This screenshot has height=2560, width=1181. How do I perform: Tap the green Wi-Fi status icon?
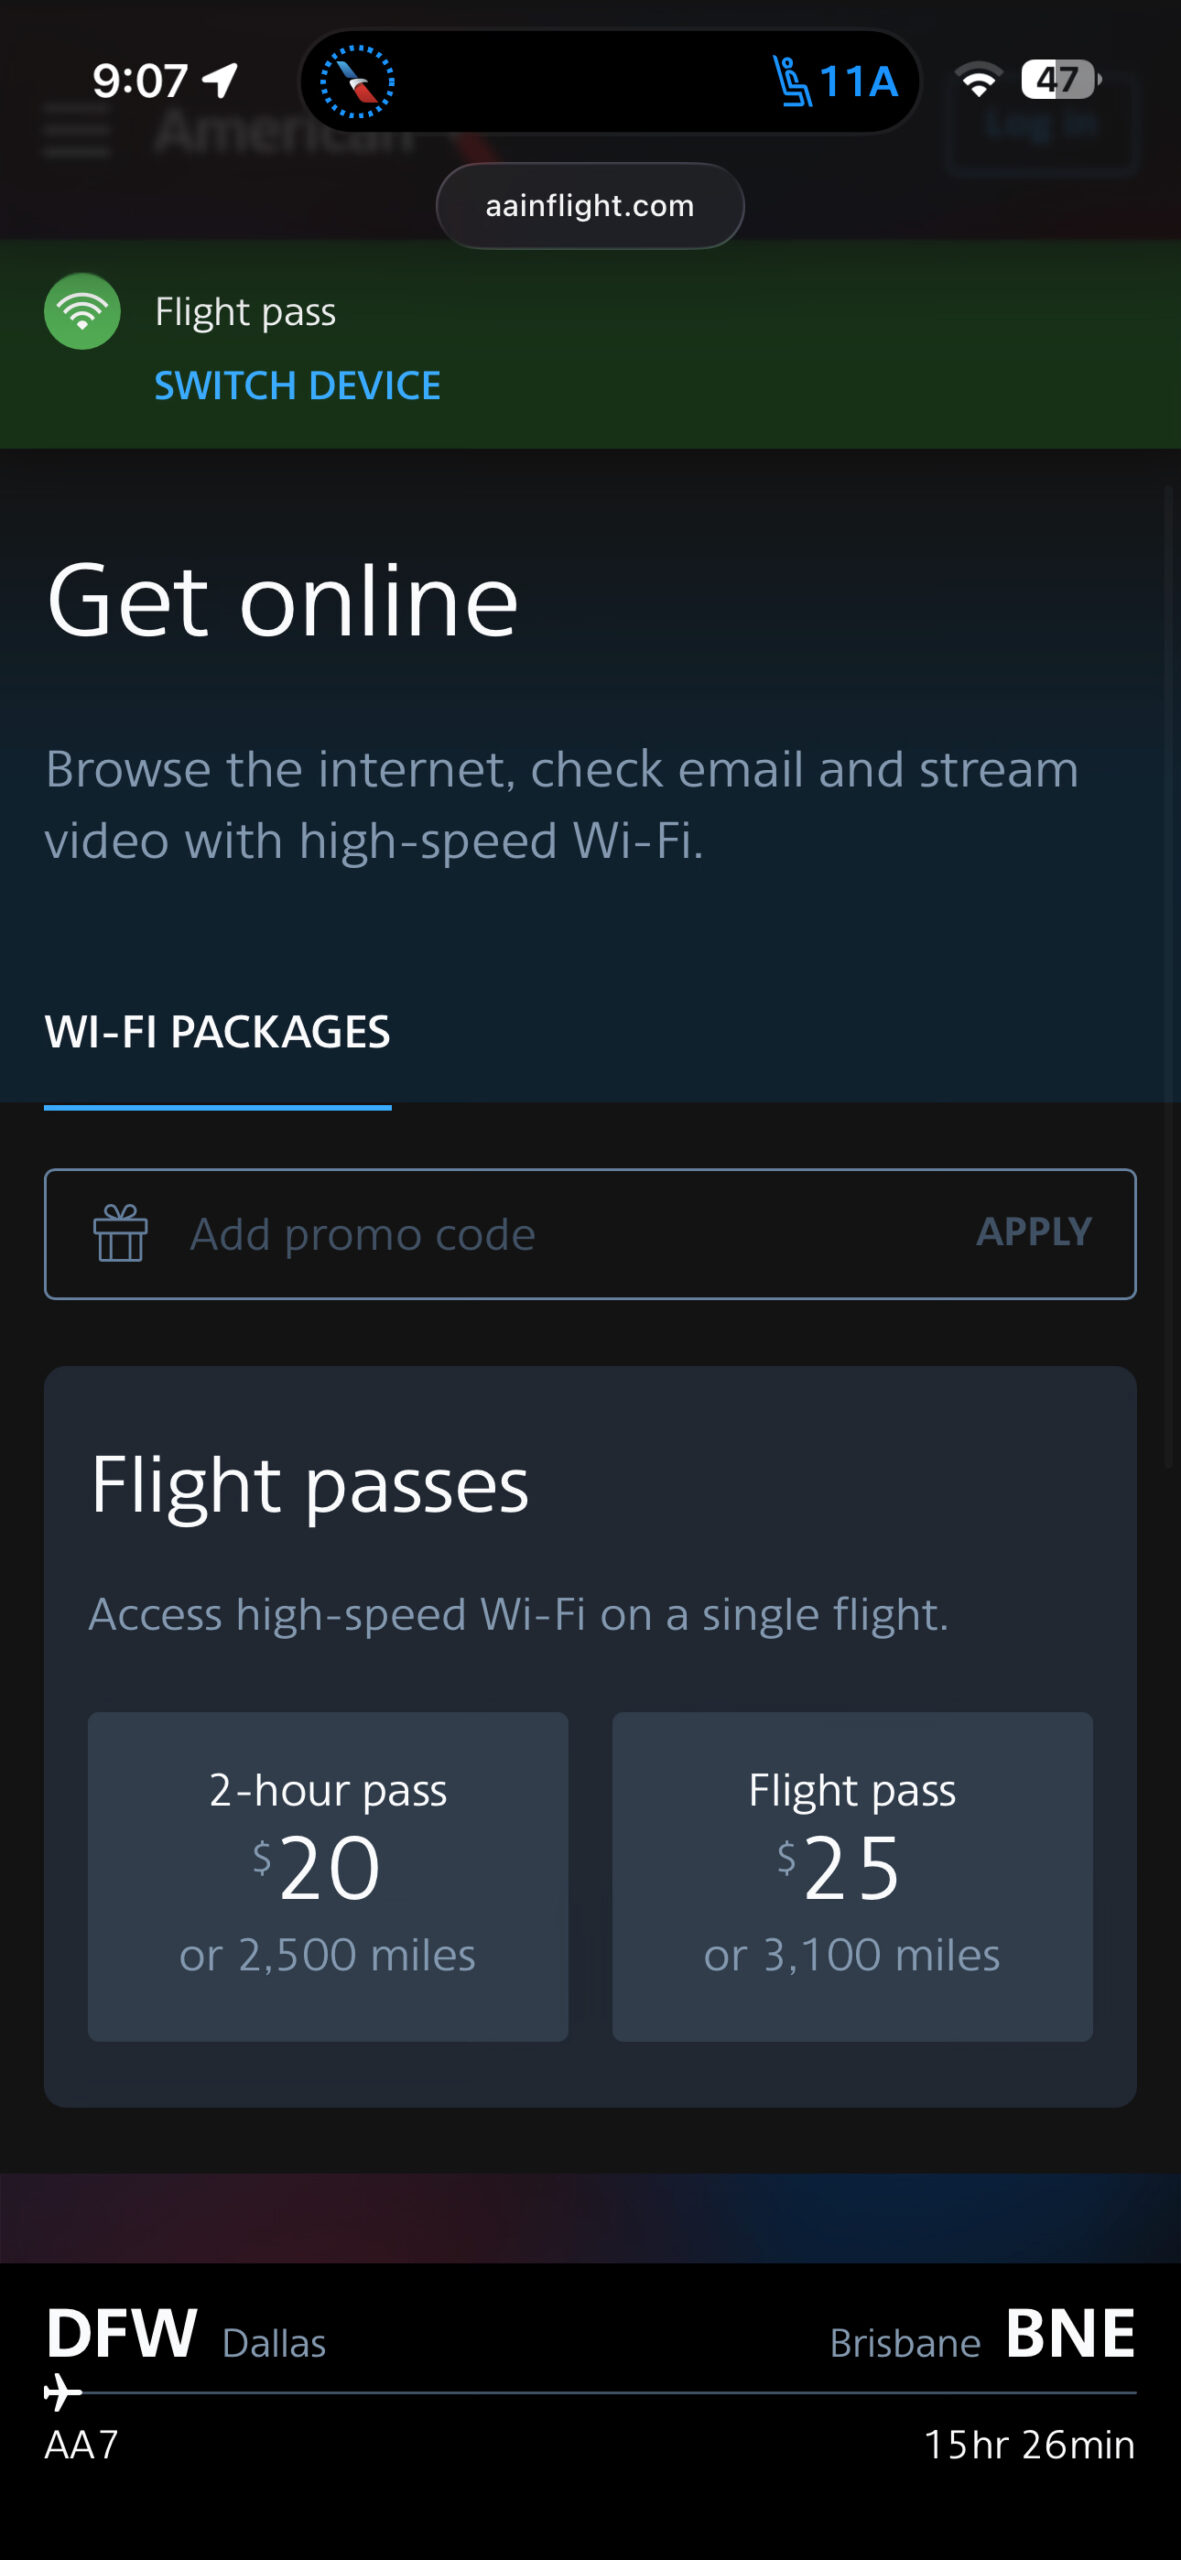pyautogui.click(x=82, y=311)
